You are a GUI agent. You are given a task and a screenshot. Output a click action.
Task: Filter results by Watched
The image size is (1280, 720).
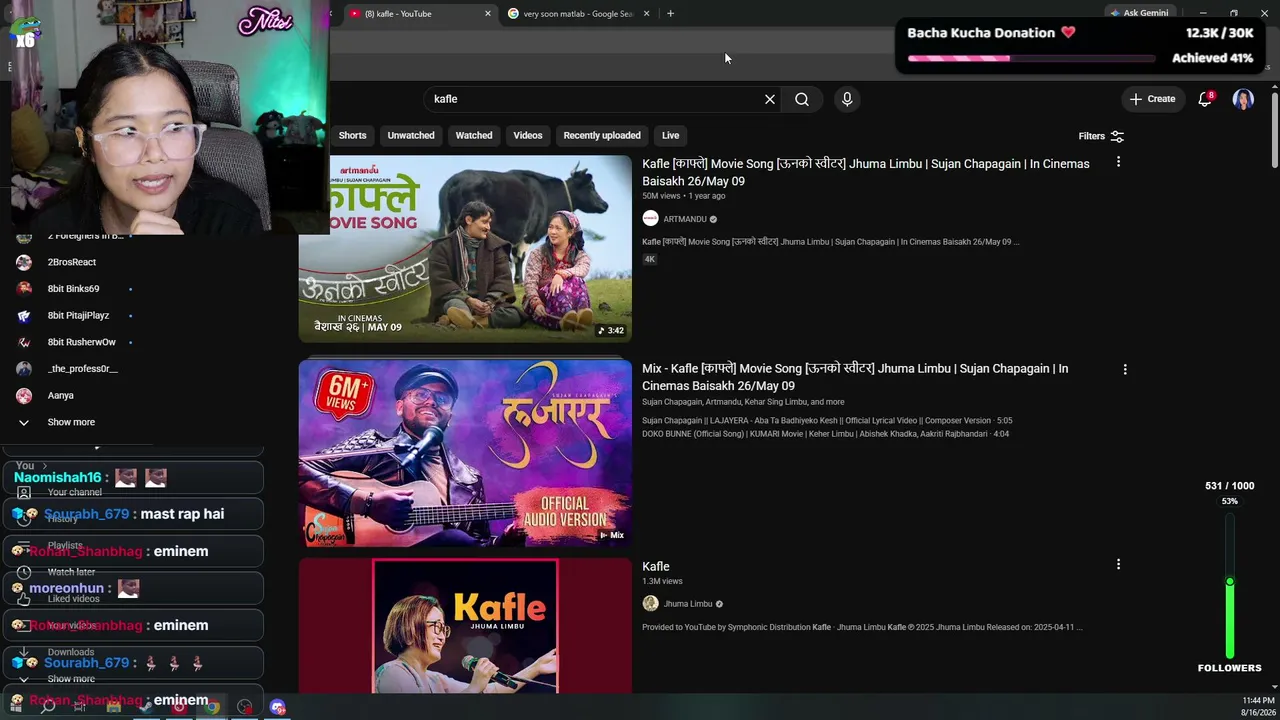point(474,136)
